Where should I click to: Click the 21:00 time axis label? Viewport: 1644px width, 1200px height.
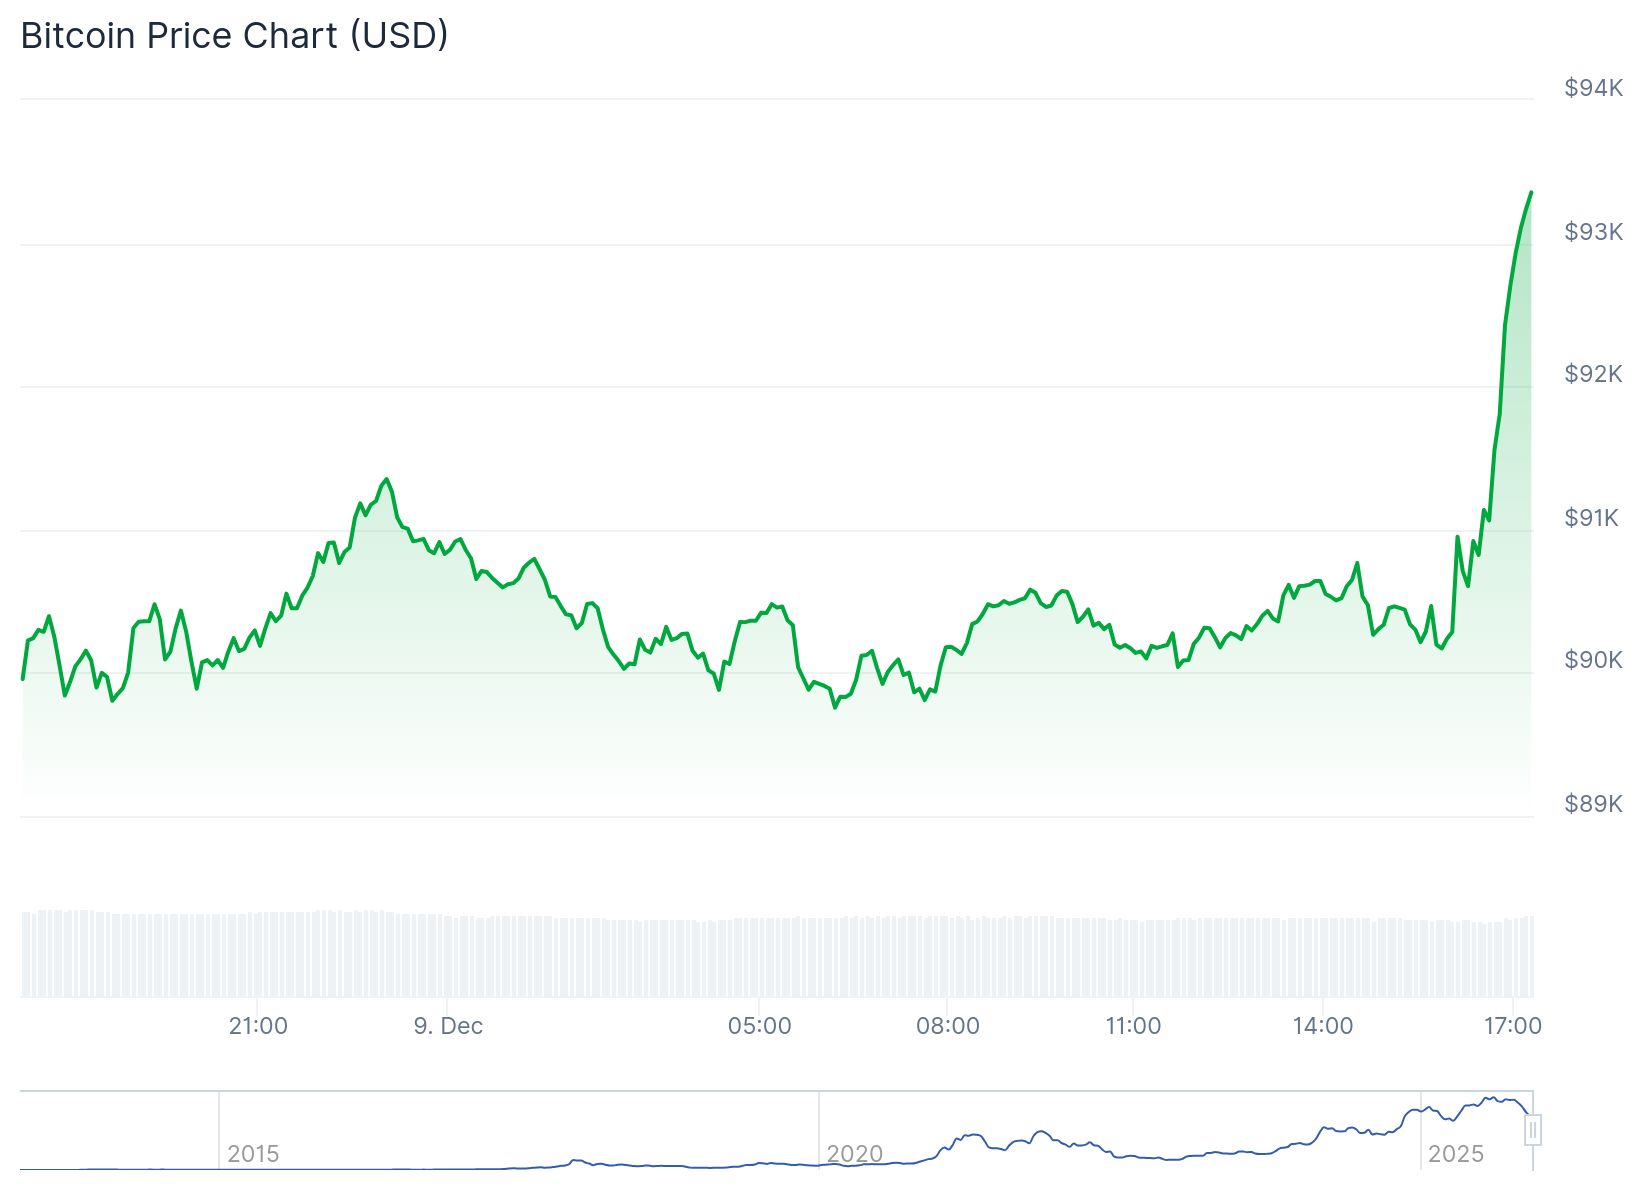258,1026
